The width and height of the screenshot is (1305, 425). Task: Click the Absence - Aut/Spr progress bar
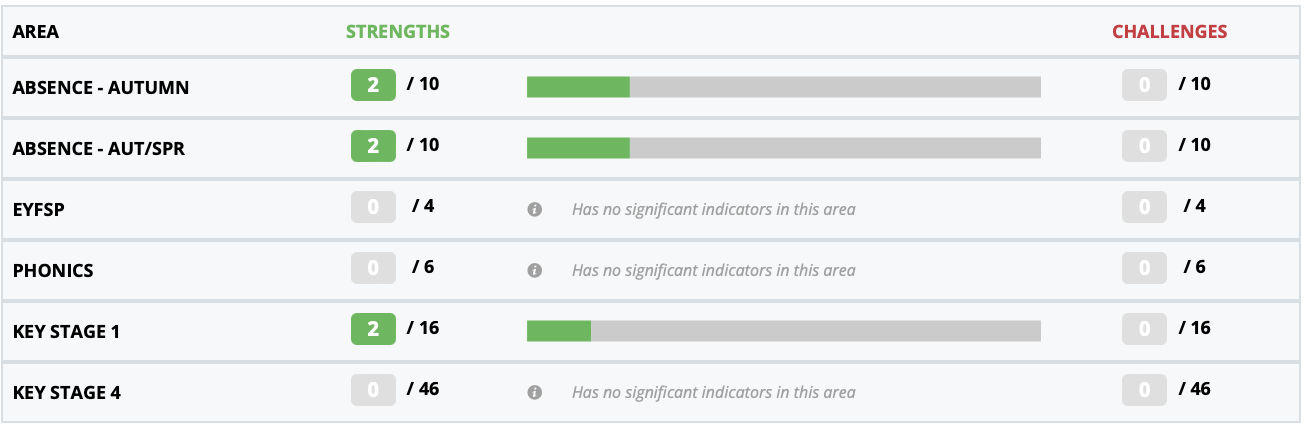784,148
